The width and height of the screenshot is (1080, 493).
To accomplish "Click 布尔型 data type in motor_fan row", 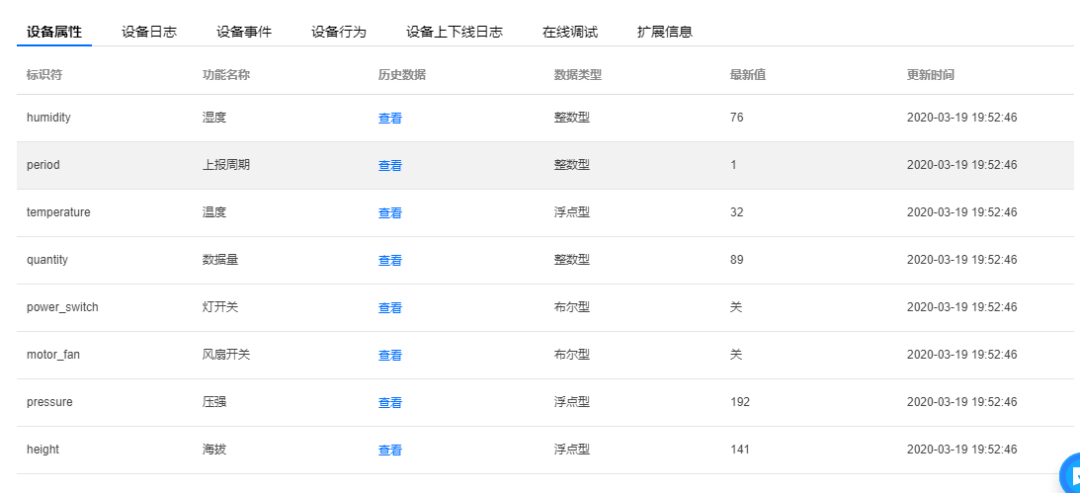I will point(572,355).
